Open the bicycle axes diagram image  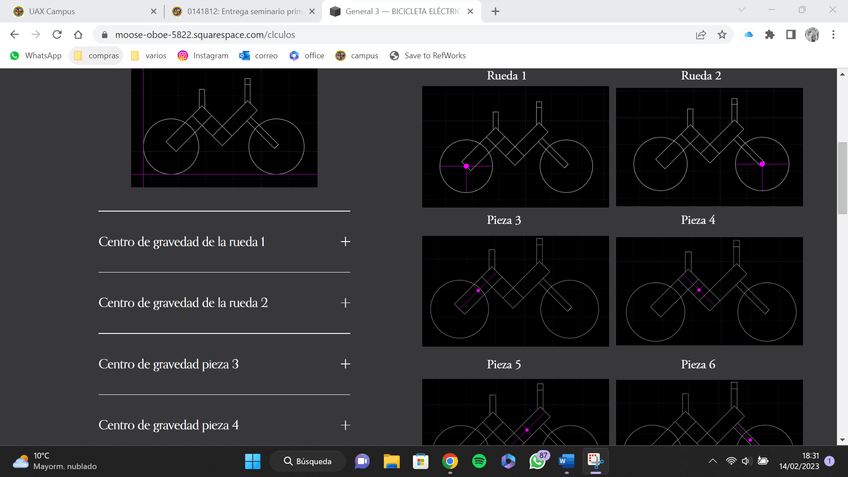click(x=224, y=128)
